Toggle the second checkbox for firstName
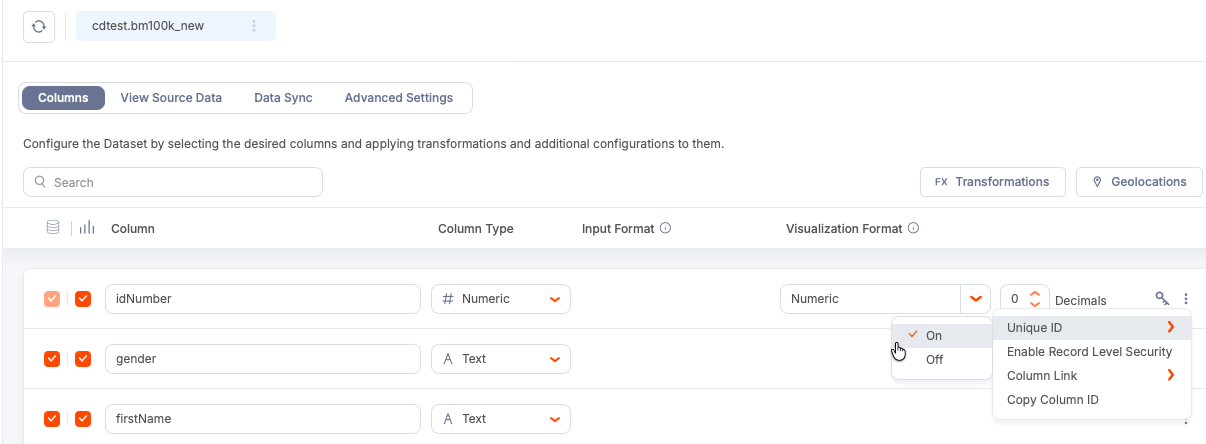Image resolution: width=1206 pixels, height=444 pixels. 83,419
